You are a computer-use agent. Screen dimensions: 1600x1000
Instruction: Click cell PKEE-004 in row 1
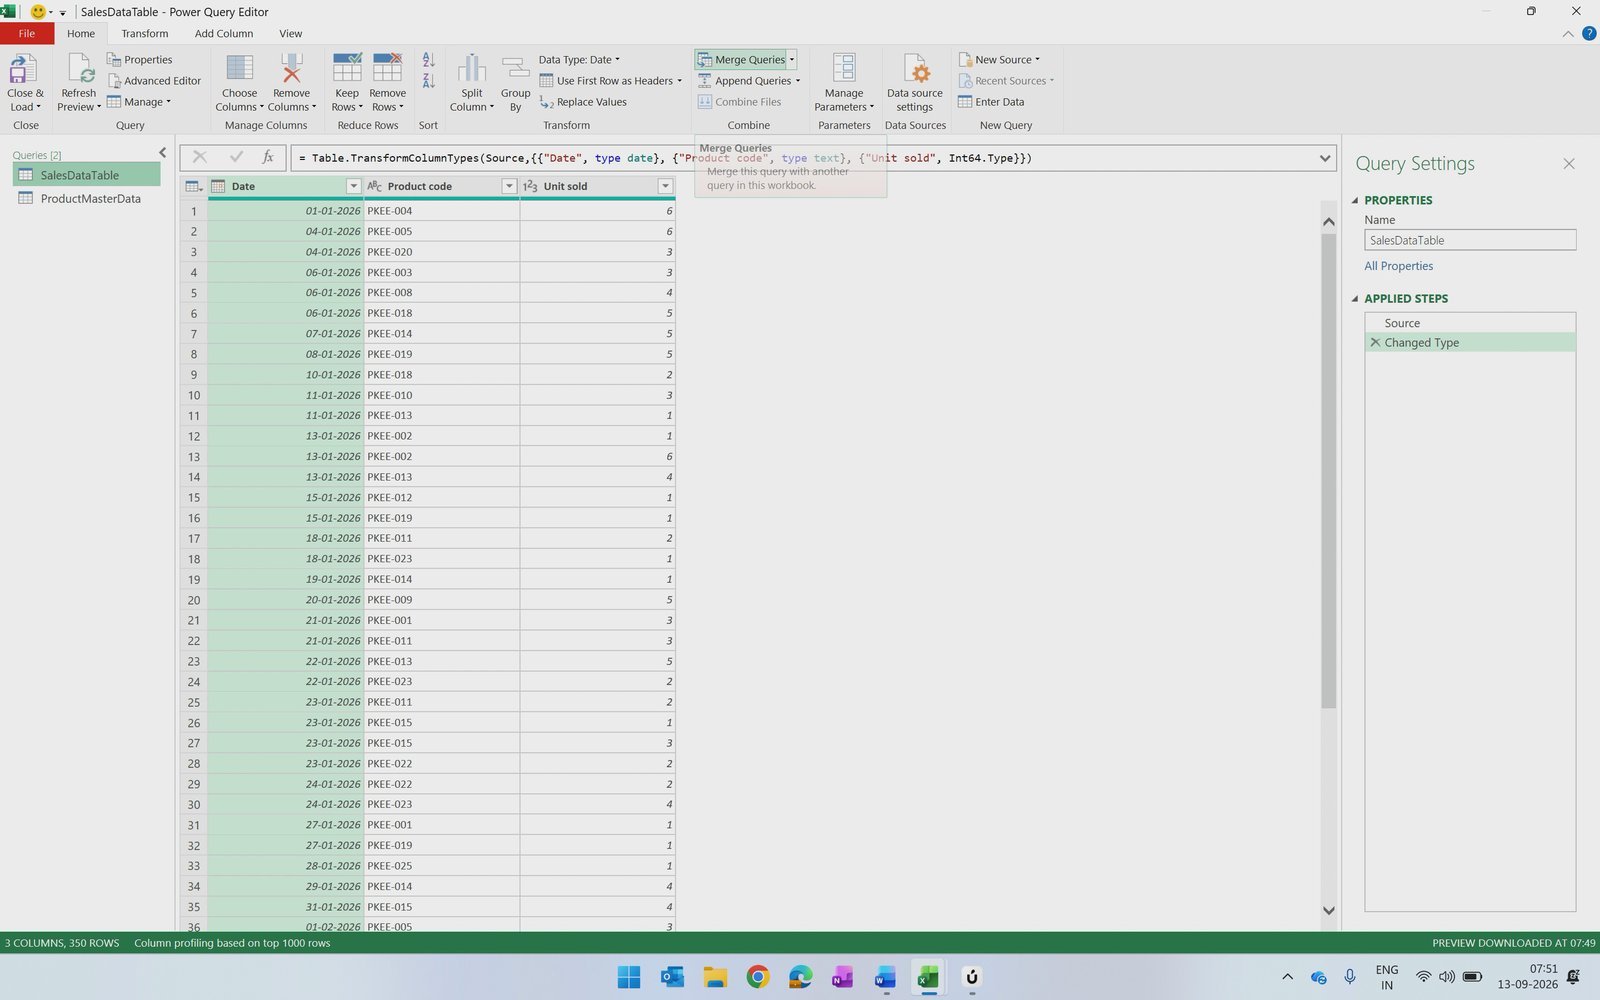[x=442, y=211]
